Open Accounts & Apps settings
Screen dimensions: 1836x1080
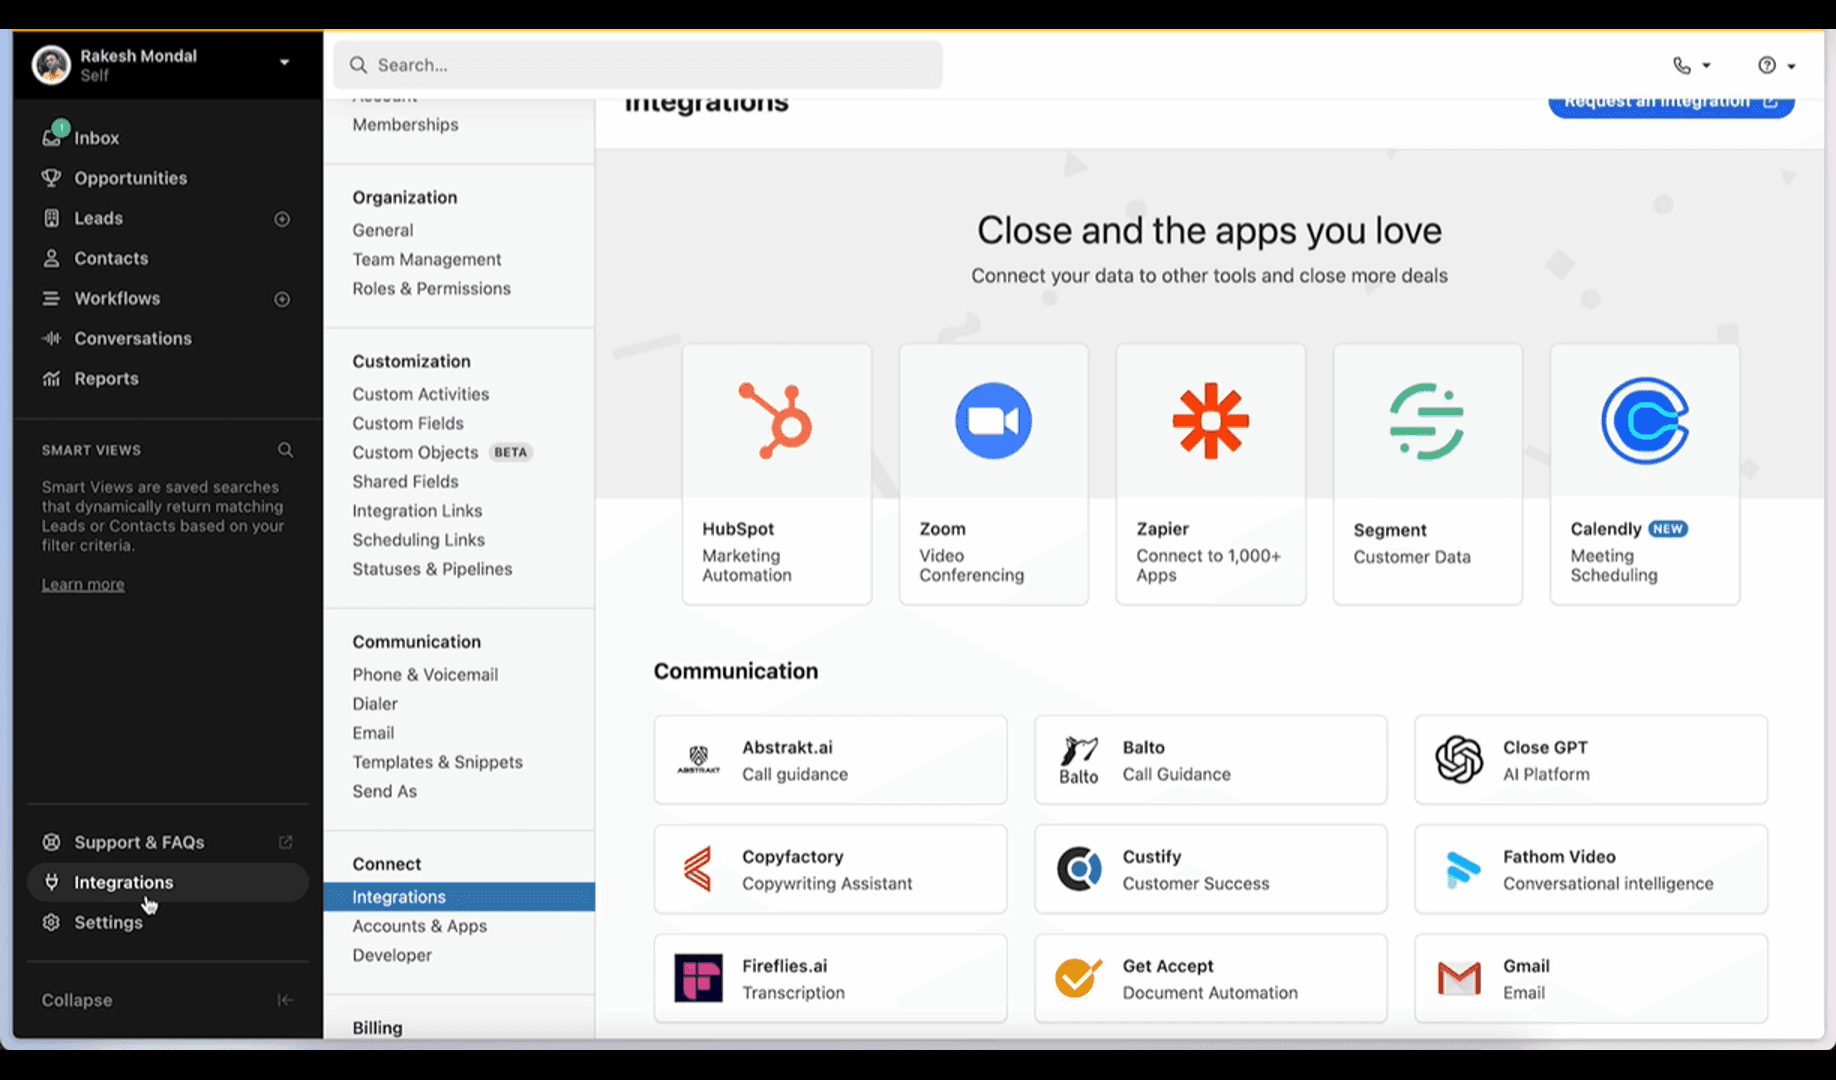tap(419, 926)
